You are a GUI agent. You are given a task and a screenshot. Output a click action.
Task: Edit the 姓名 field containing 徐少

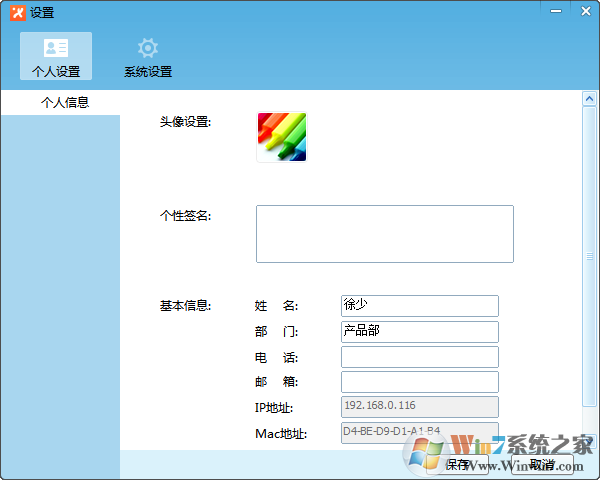coord(420,306)
